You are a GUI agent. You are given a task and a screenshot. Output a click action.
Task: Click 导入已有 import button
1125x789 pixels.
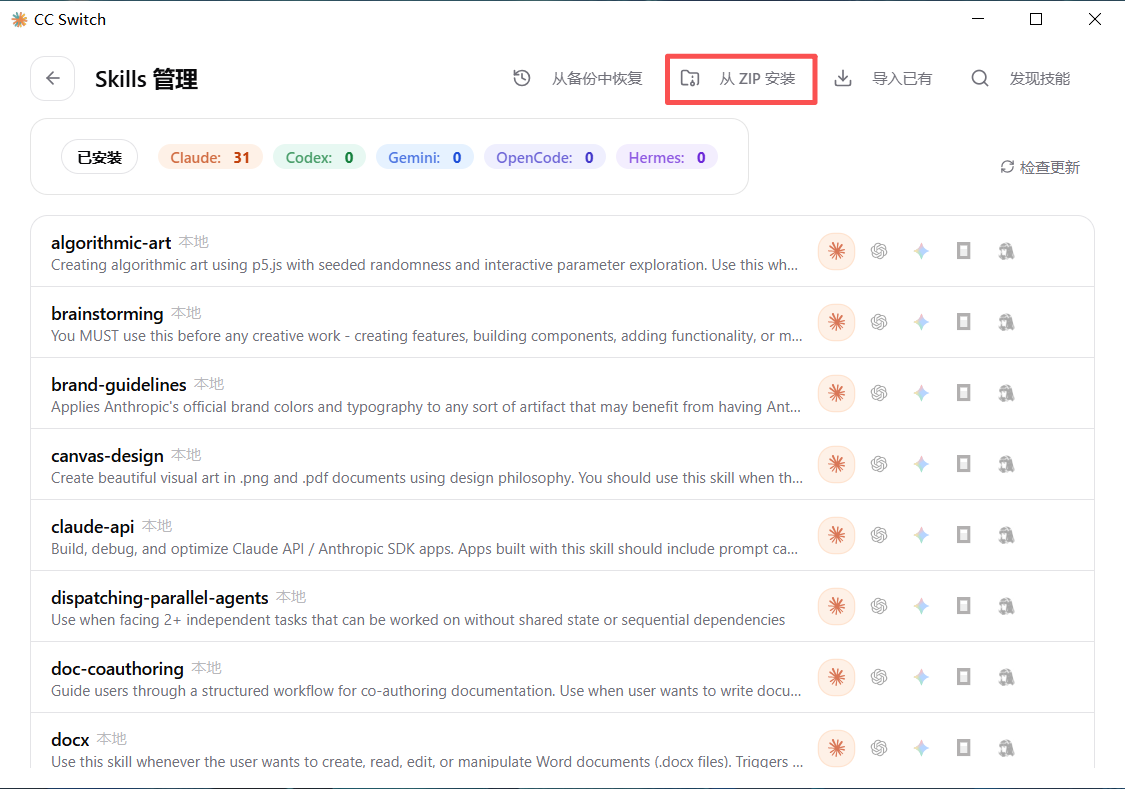pyautogui.click(x=884, y=78)
